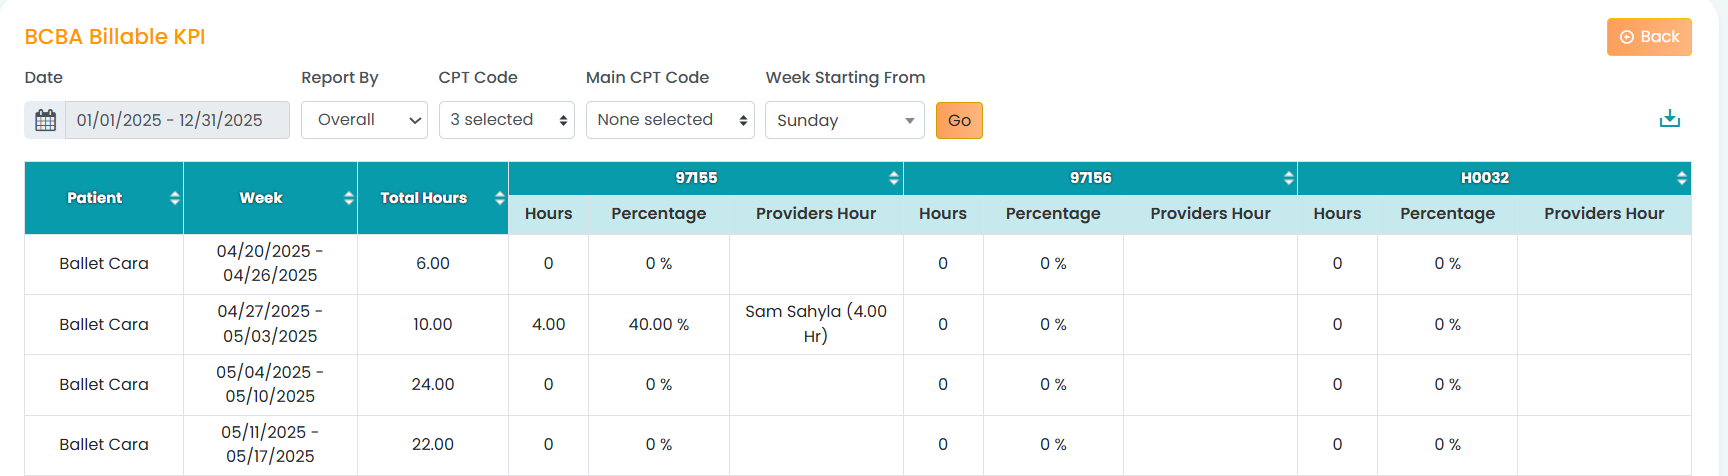Screen dimensions: 1728x476
Task: Open the Main CPT Code dropdown
Action: point(670,120)
